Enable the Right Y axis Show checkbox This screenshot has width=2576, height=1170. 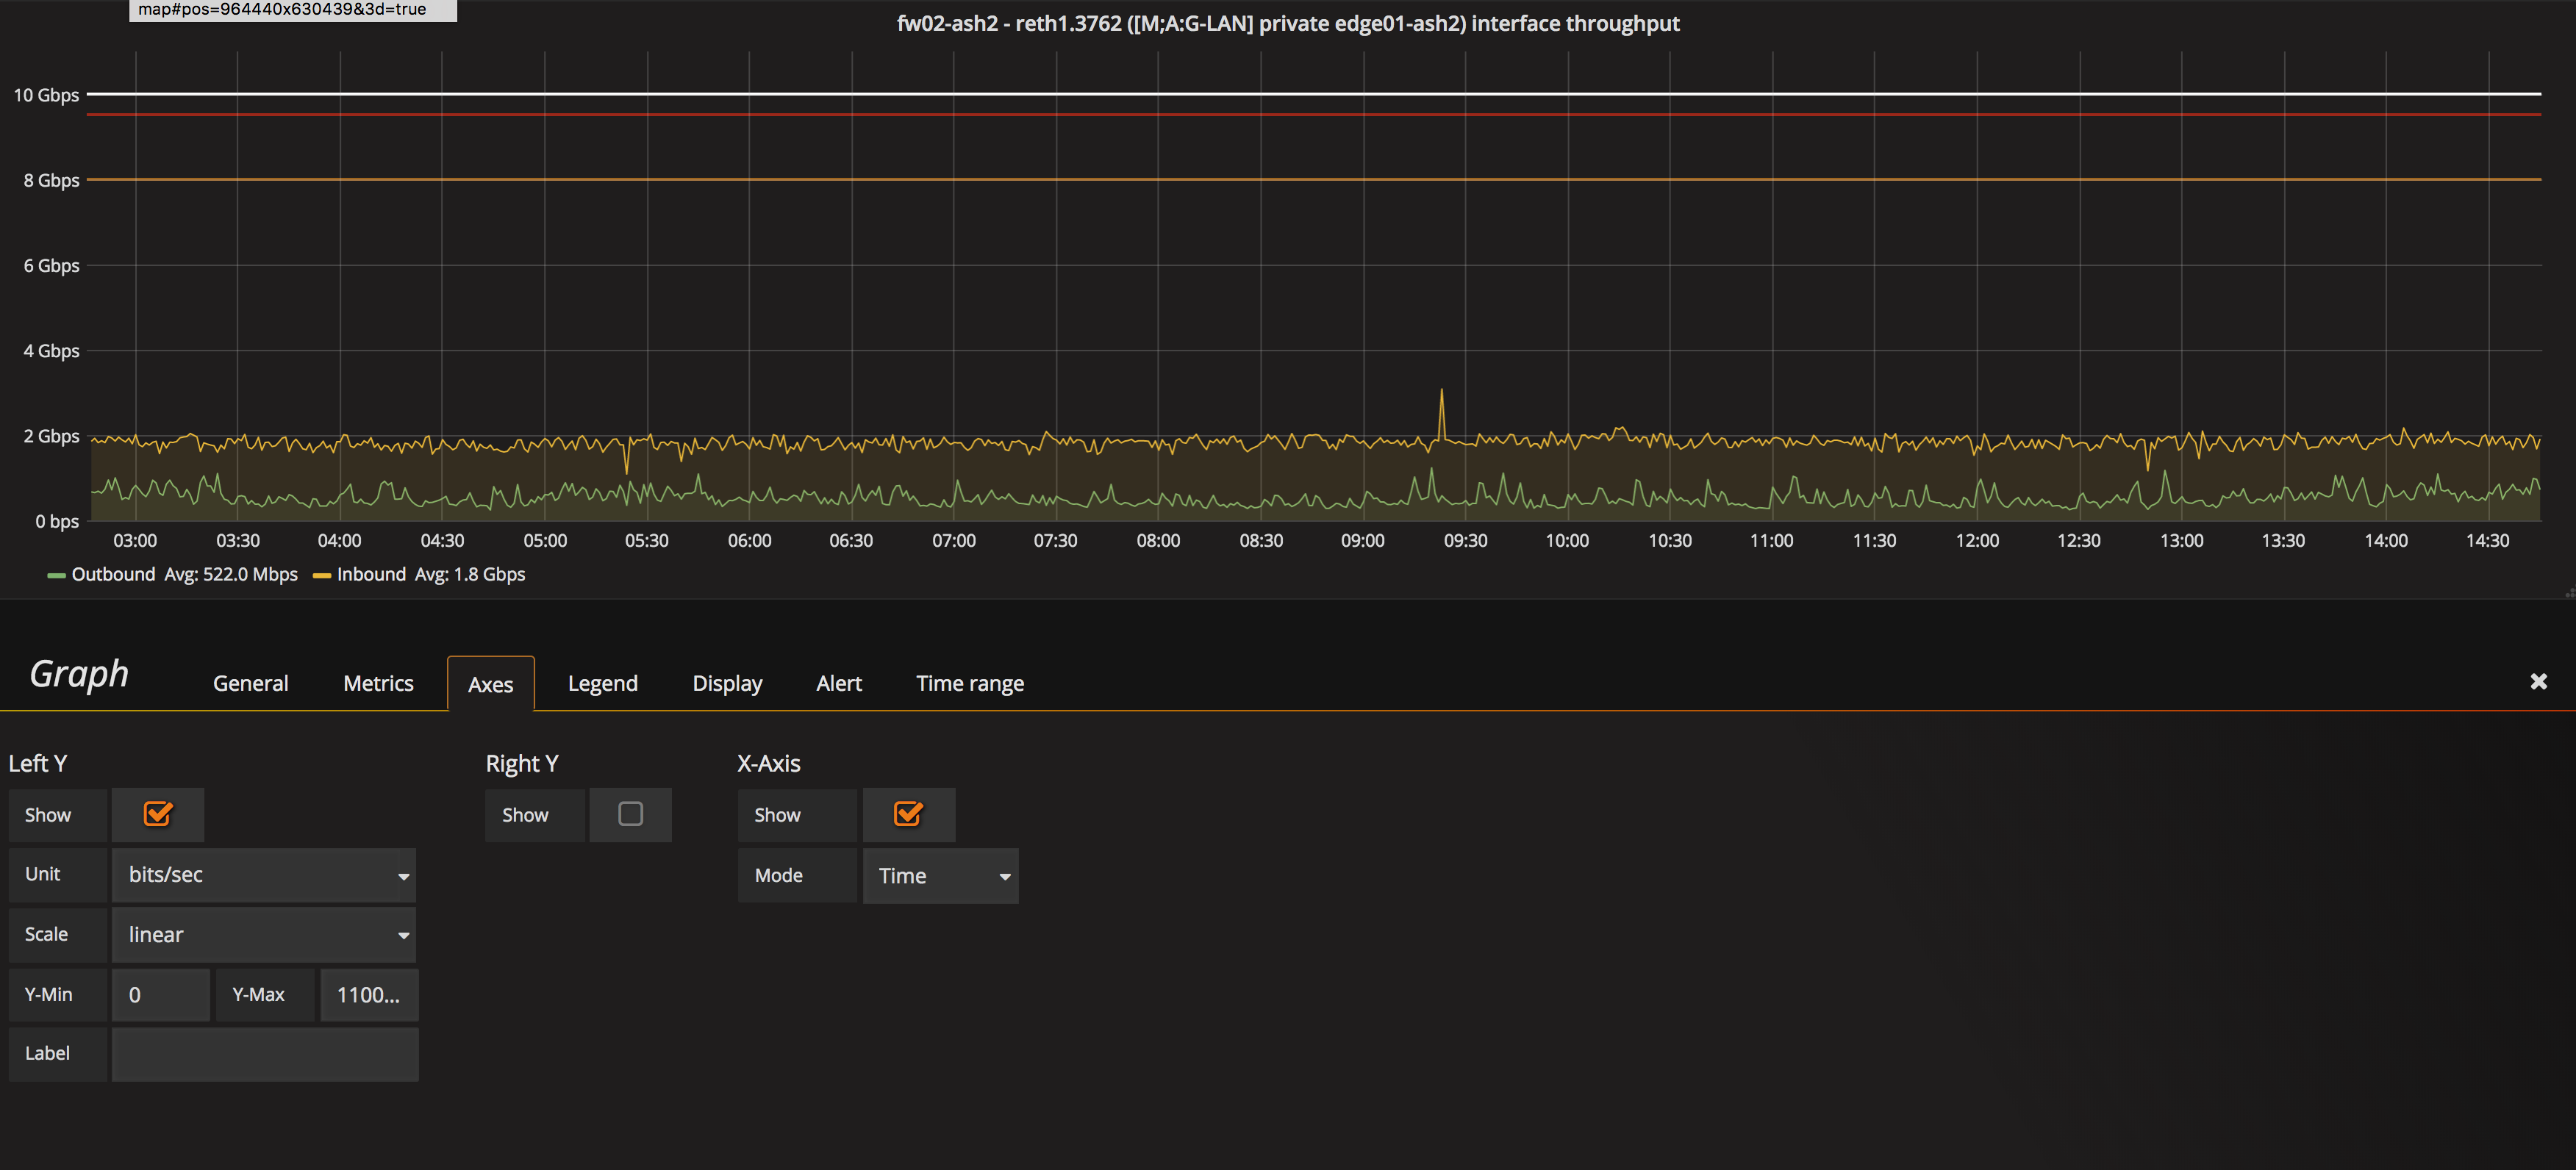(x=630, y=814)
